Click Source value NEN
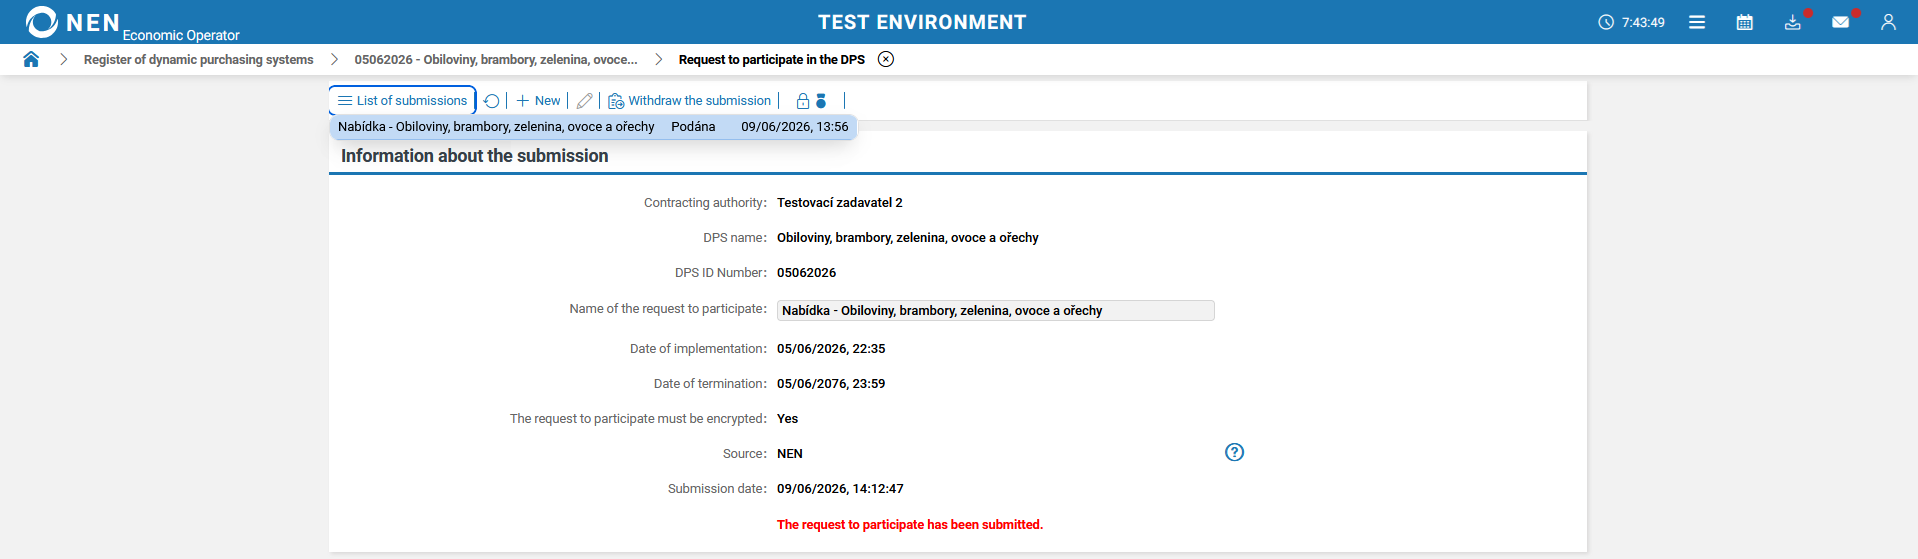Image resolution: width=1918 pixels, height=559 pixels. coord(790,454)
